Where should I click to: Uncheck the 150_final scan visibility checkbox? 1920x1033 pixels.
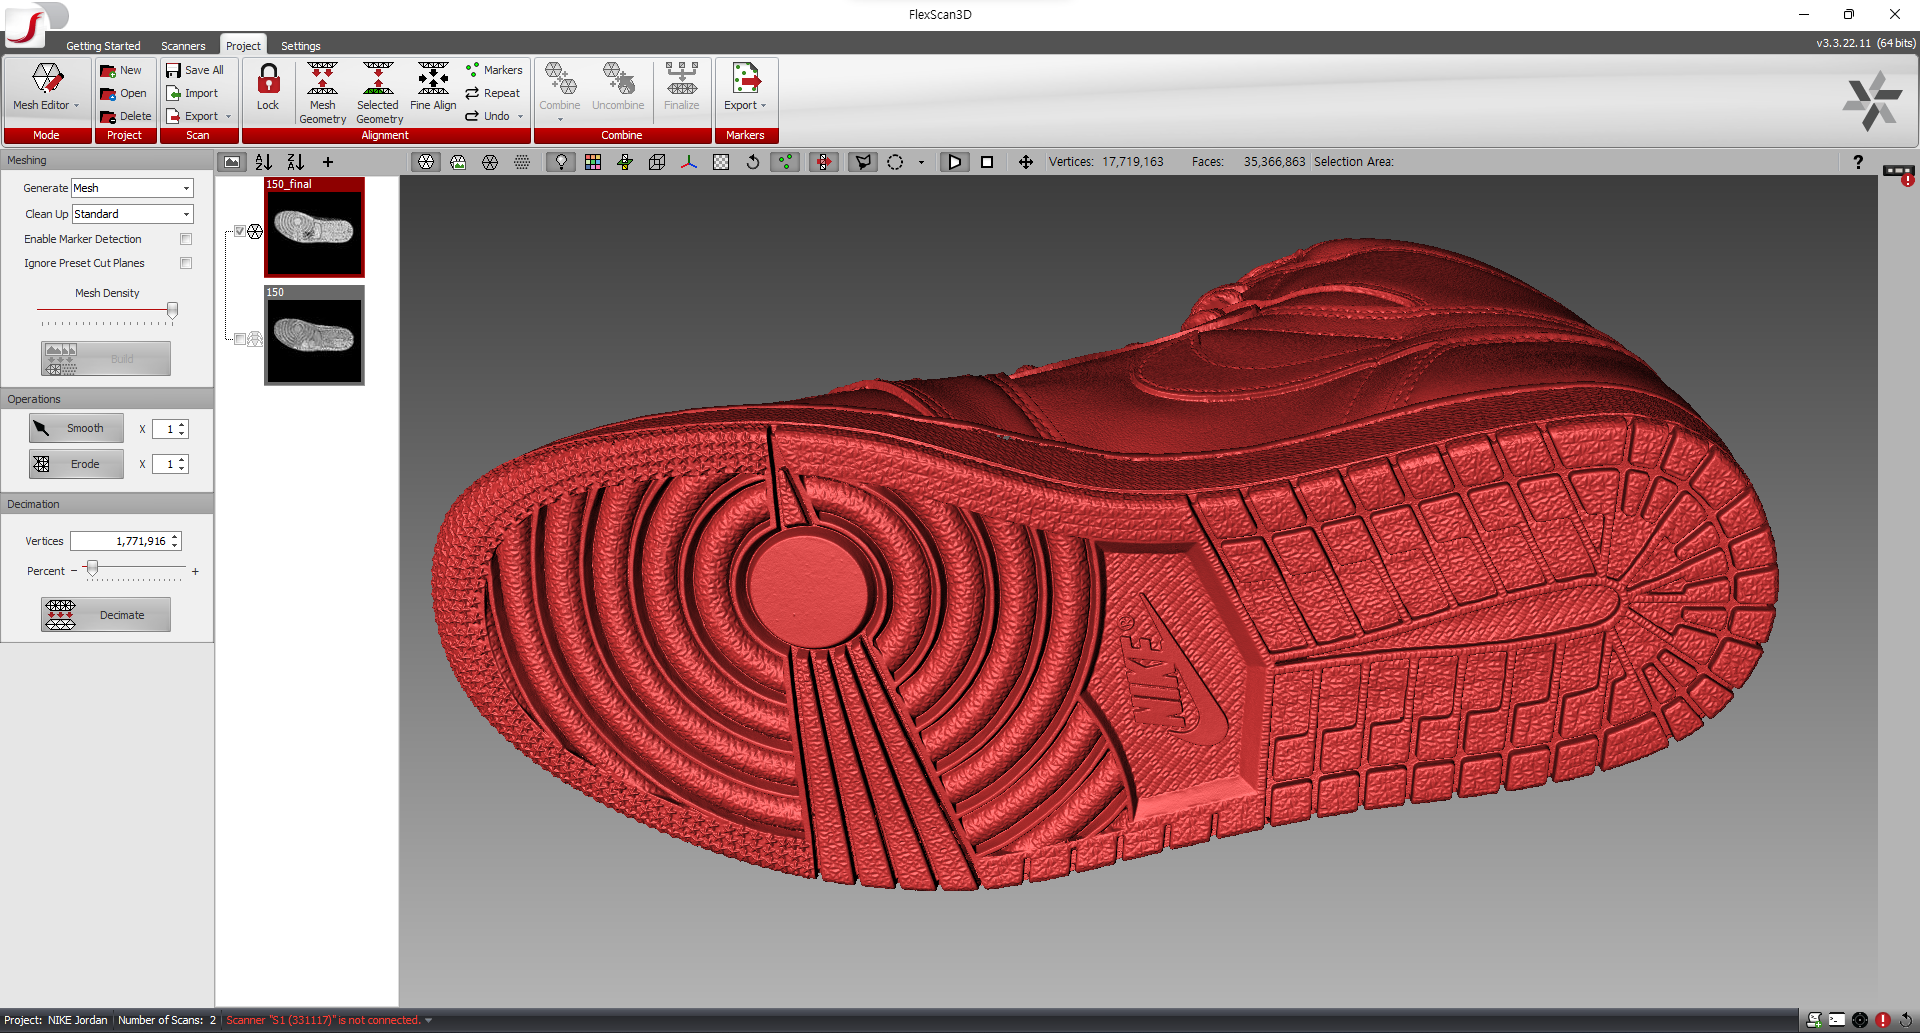click(240, 231)
